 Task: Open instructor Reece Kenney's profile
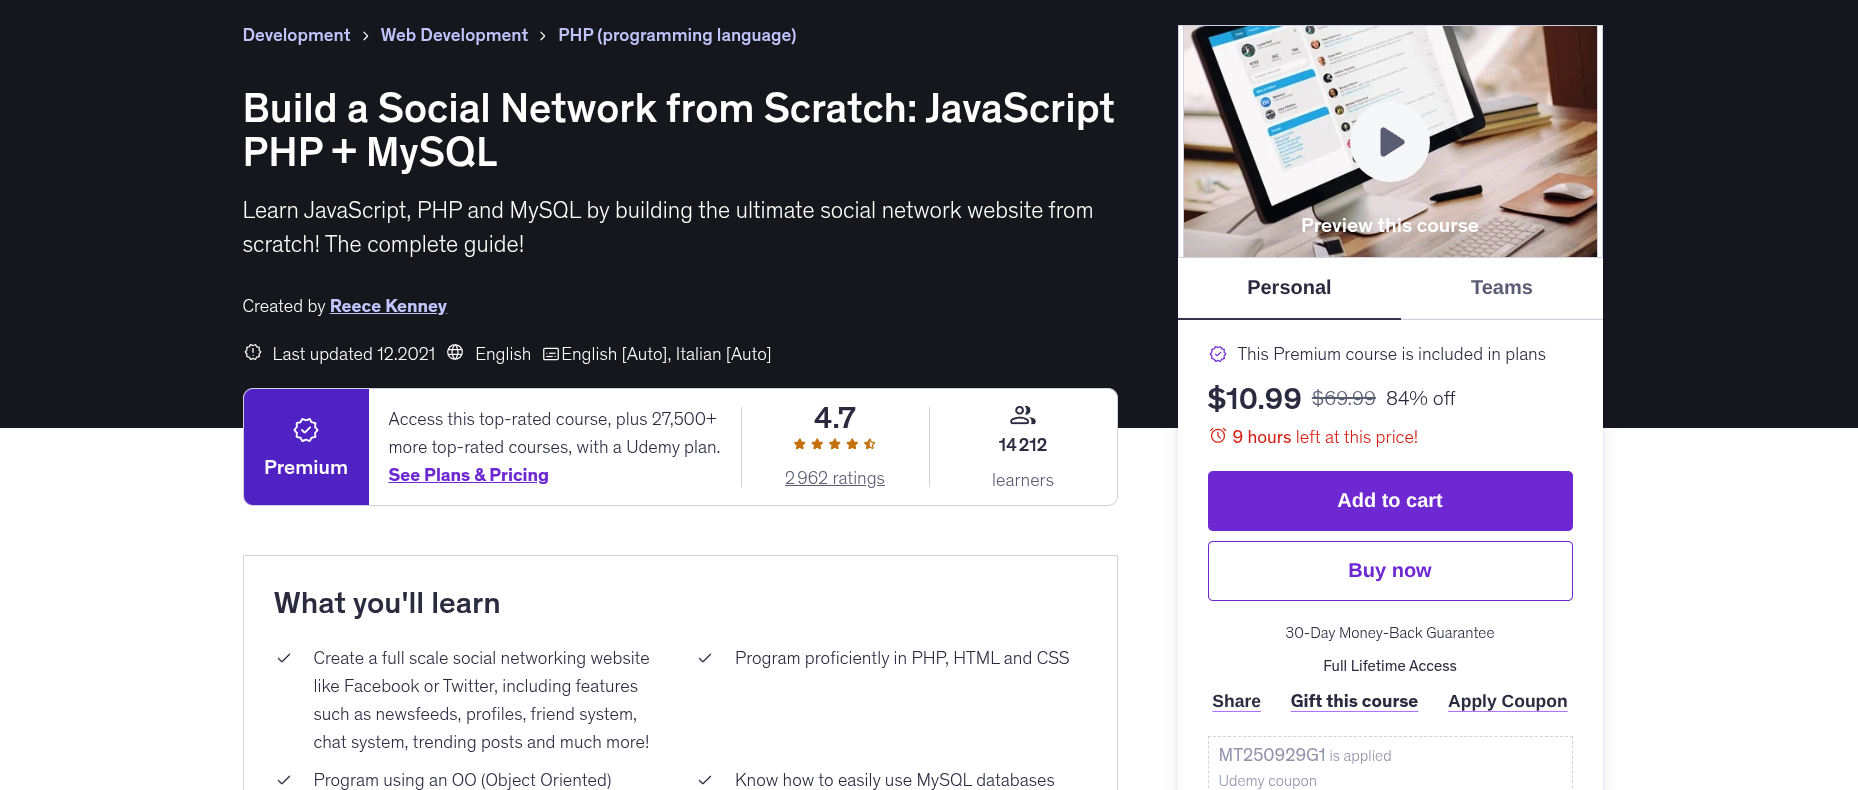pos(388,306)
